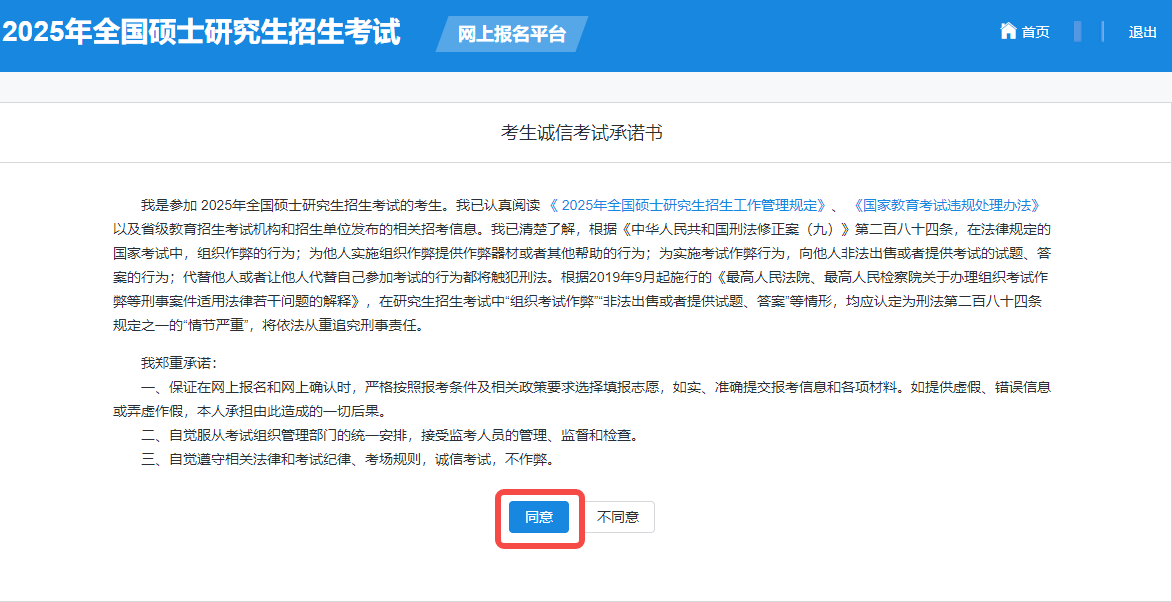The image size is (1172, 602).
Task: Click the 最高人民法院、最高人民检察院 interpretation title text
Action: point(880,277)
